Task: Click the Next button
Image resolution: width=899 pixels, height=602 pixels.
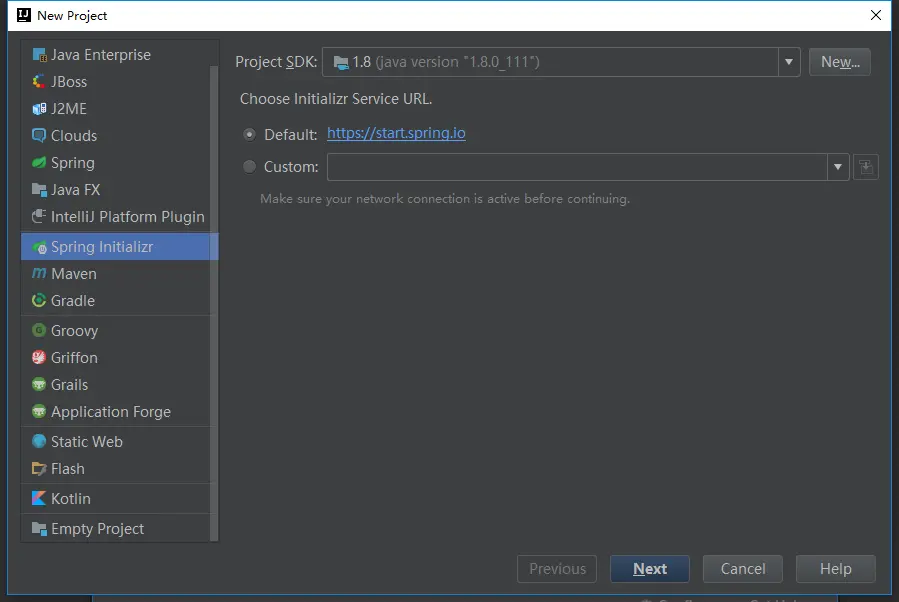Action: 650,569
